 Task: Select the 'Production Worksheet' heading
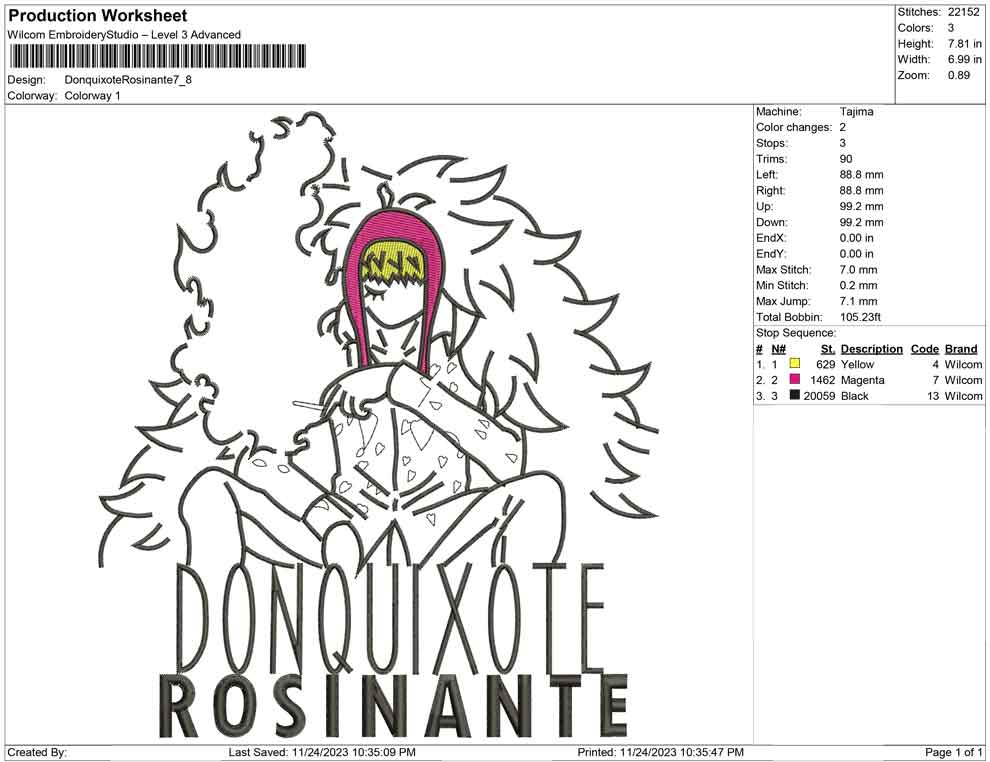click(98, 16)
